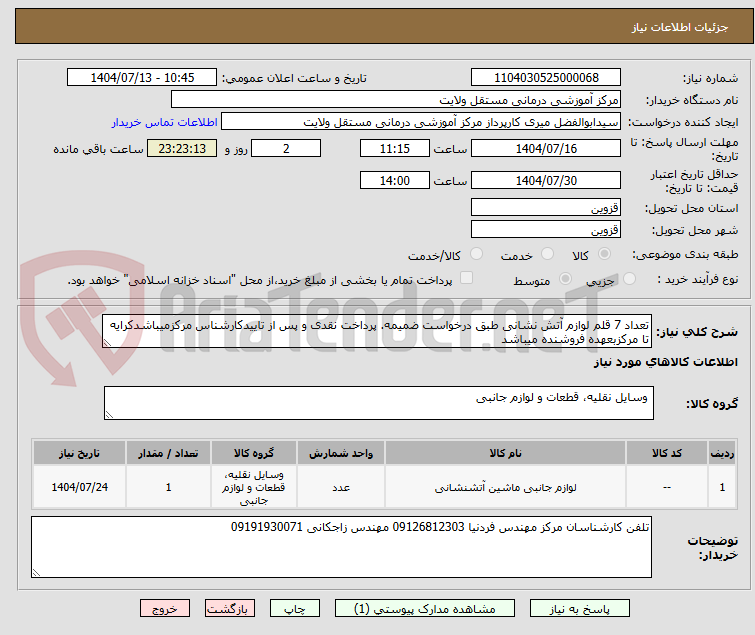The height and width of the screenshot is (635, 755).
Task: Click the validity time field 14:00
Action: 394,180
